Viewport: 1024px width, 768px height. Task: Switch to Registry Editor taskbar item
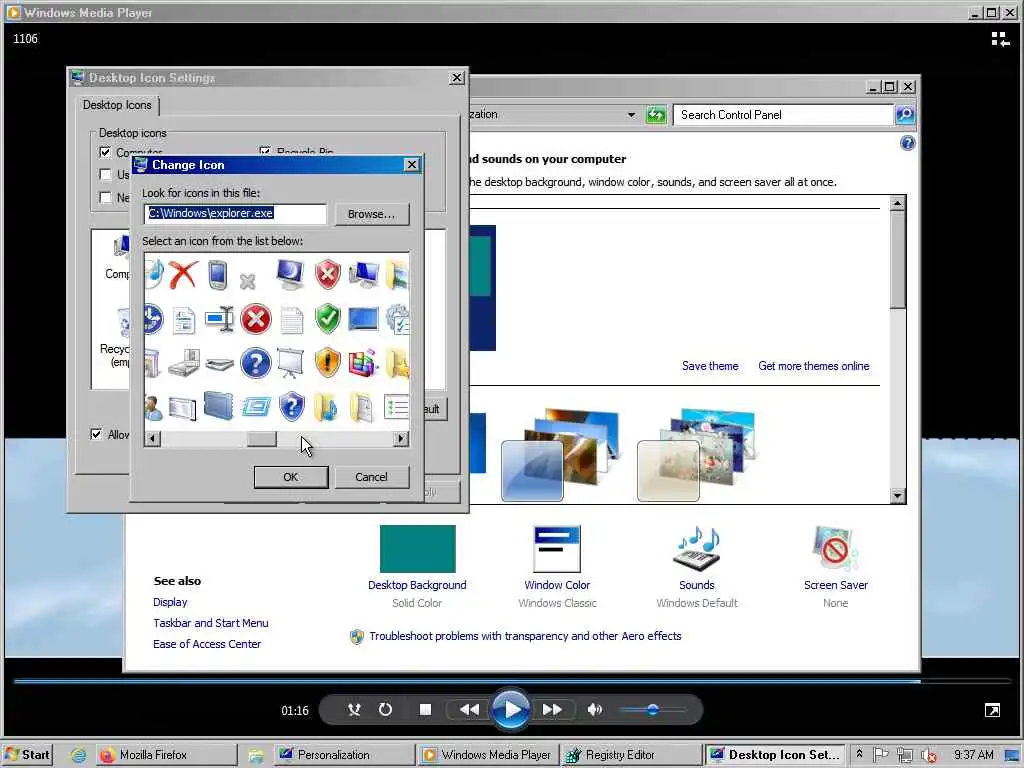630,755
